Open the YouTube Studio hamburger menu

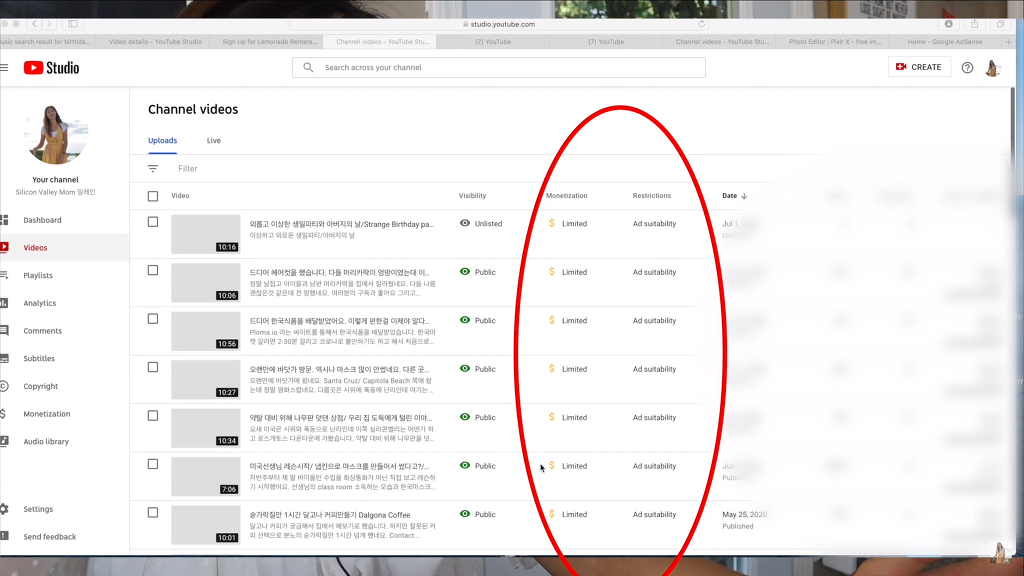[5, 67]
